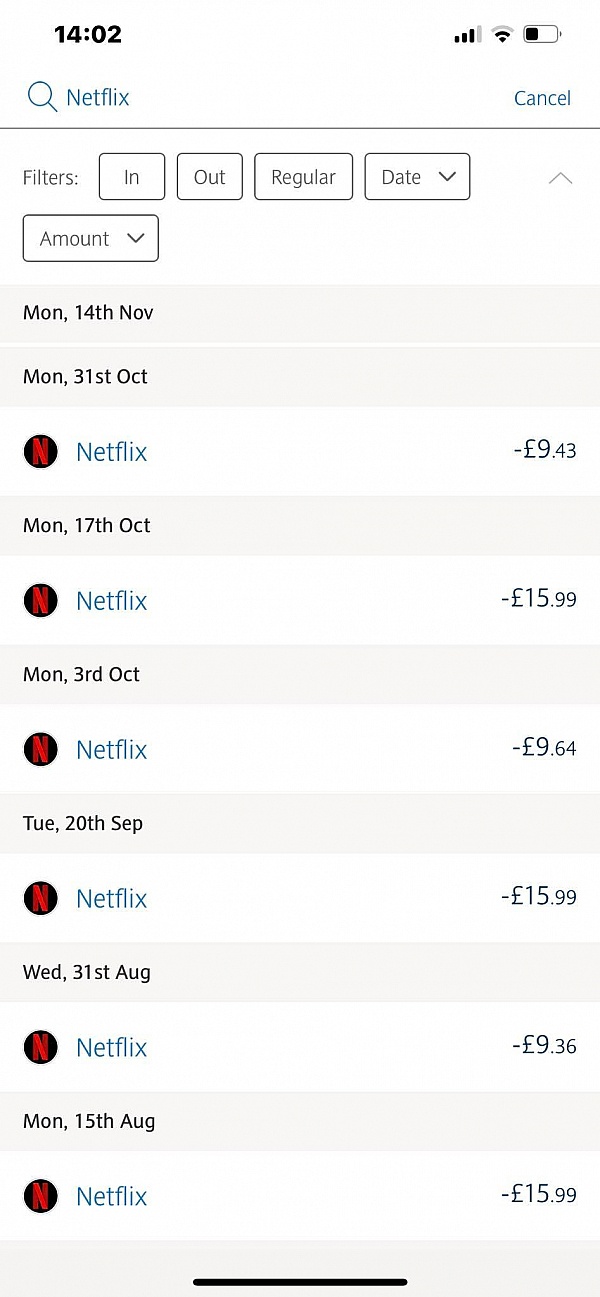
Task: Tap the battery indicator icon
Action: coord(542,33)
